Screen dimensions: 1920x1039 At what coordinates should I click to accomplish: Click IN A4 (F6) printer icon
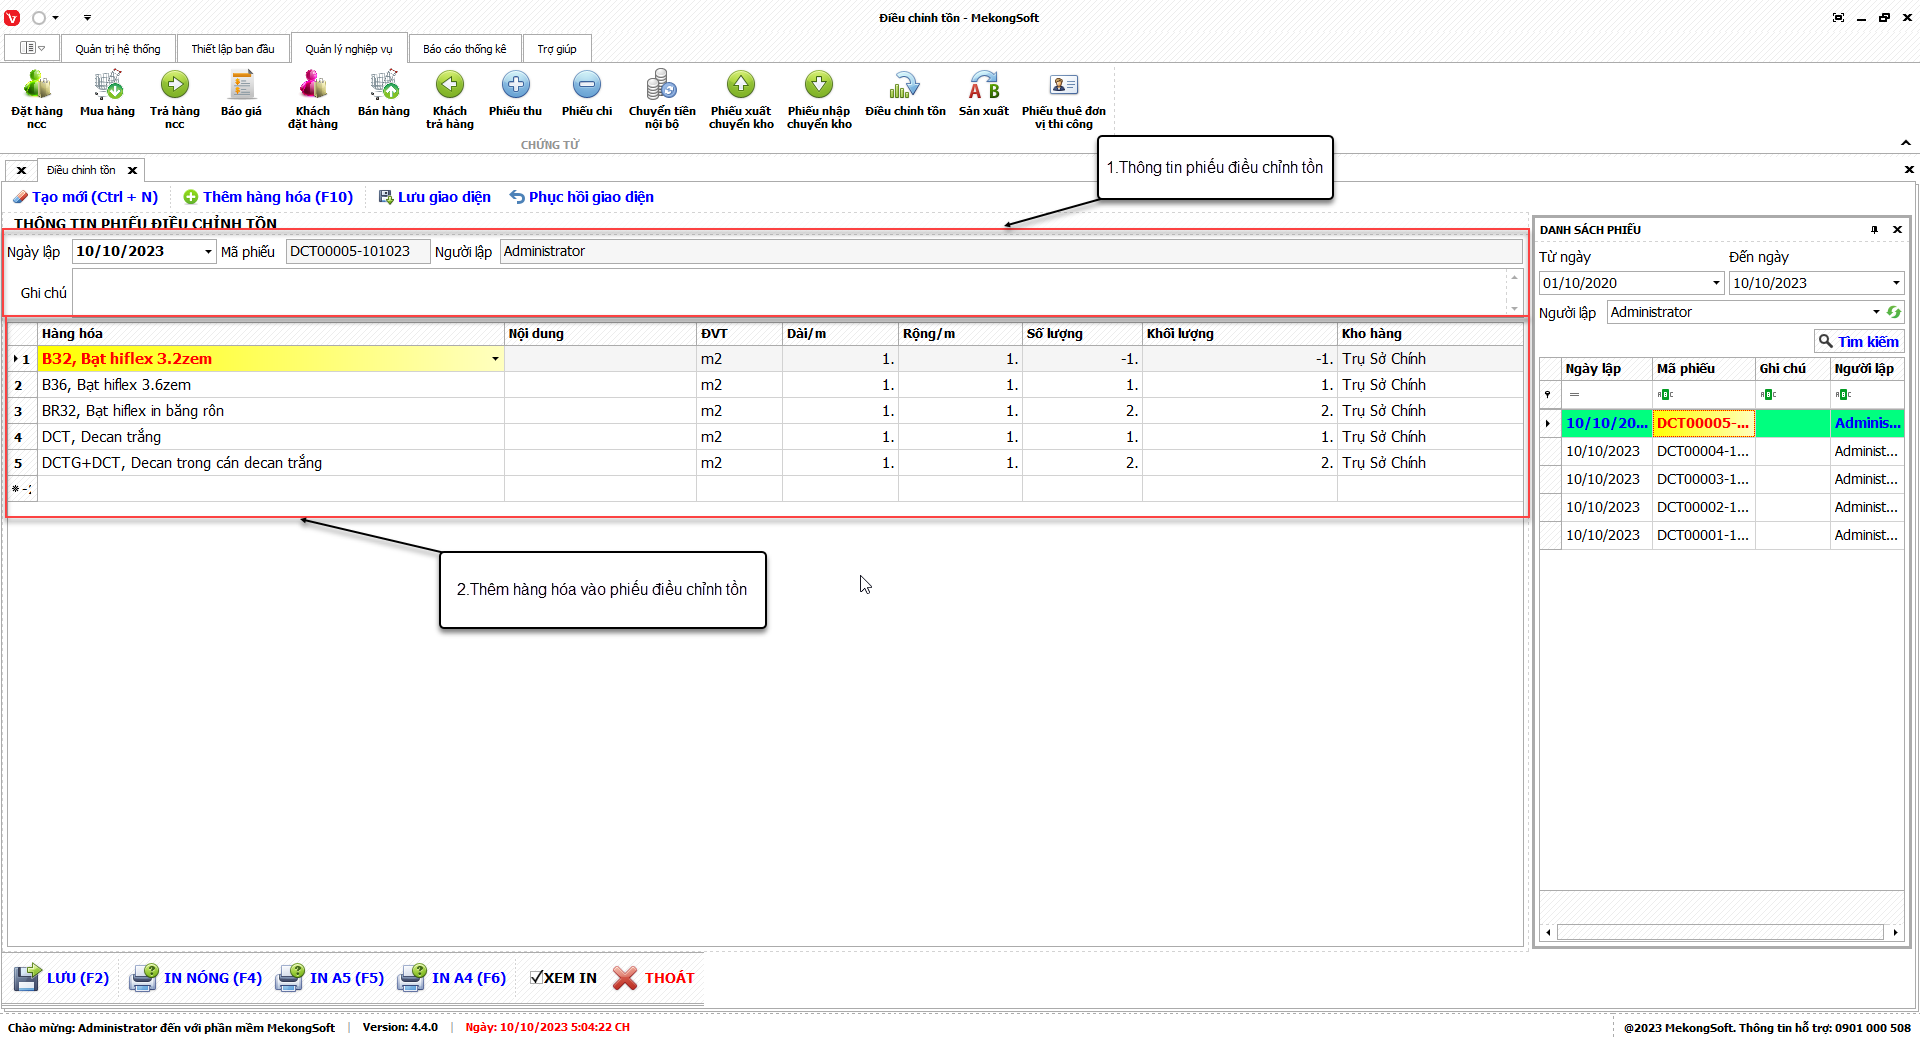[412, 977]
